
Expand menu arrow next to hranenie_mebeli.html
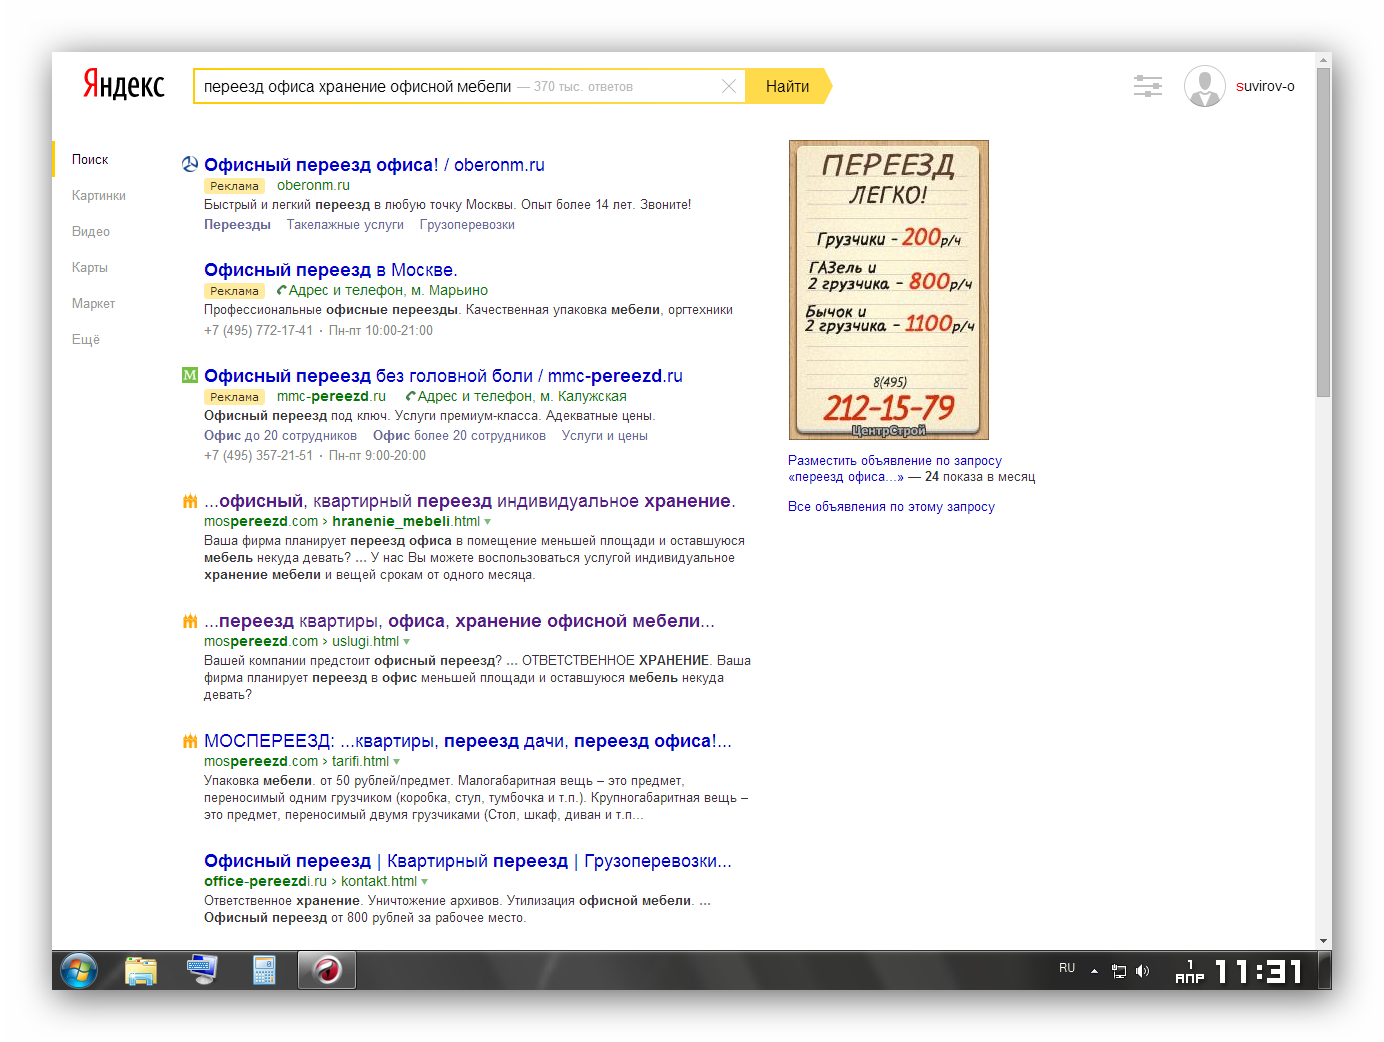click(x=488, y=522)
